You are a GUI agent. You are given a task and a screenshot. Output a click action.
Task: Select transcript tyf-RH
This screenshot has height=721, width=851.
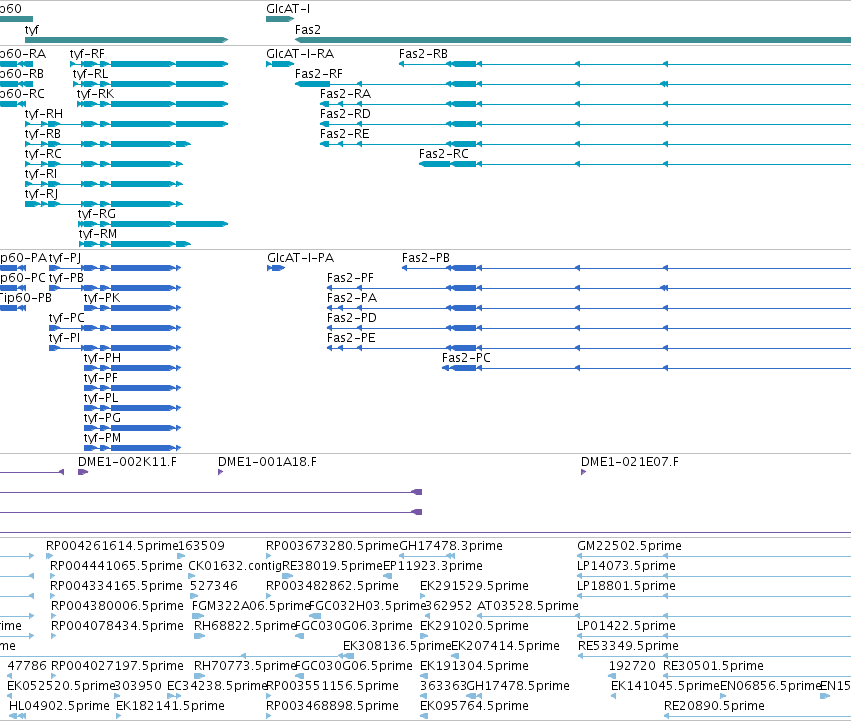coord(126,124)
